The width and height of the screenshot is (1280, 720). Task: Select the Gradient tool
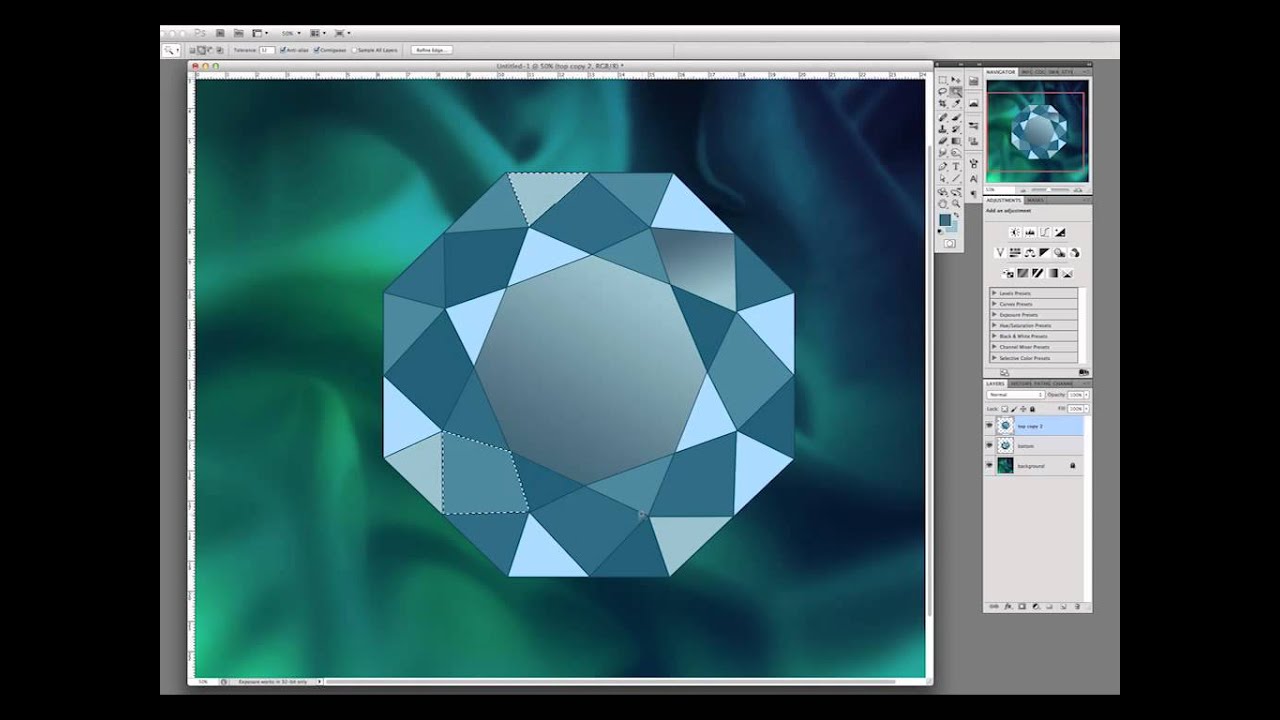point(956,140)
